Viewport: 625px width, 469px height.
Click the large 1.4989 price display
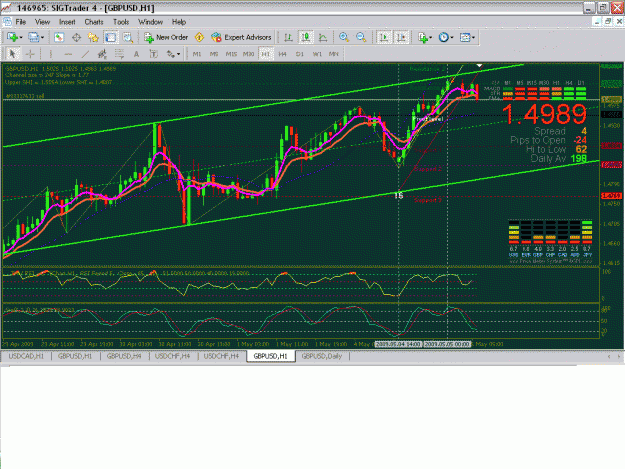tap(544, 114)
